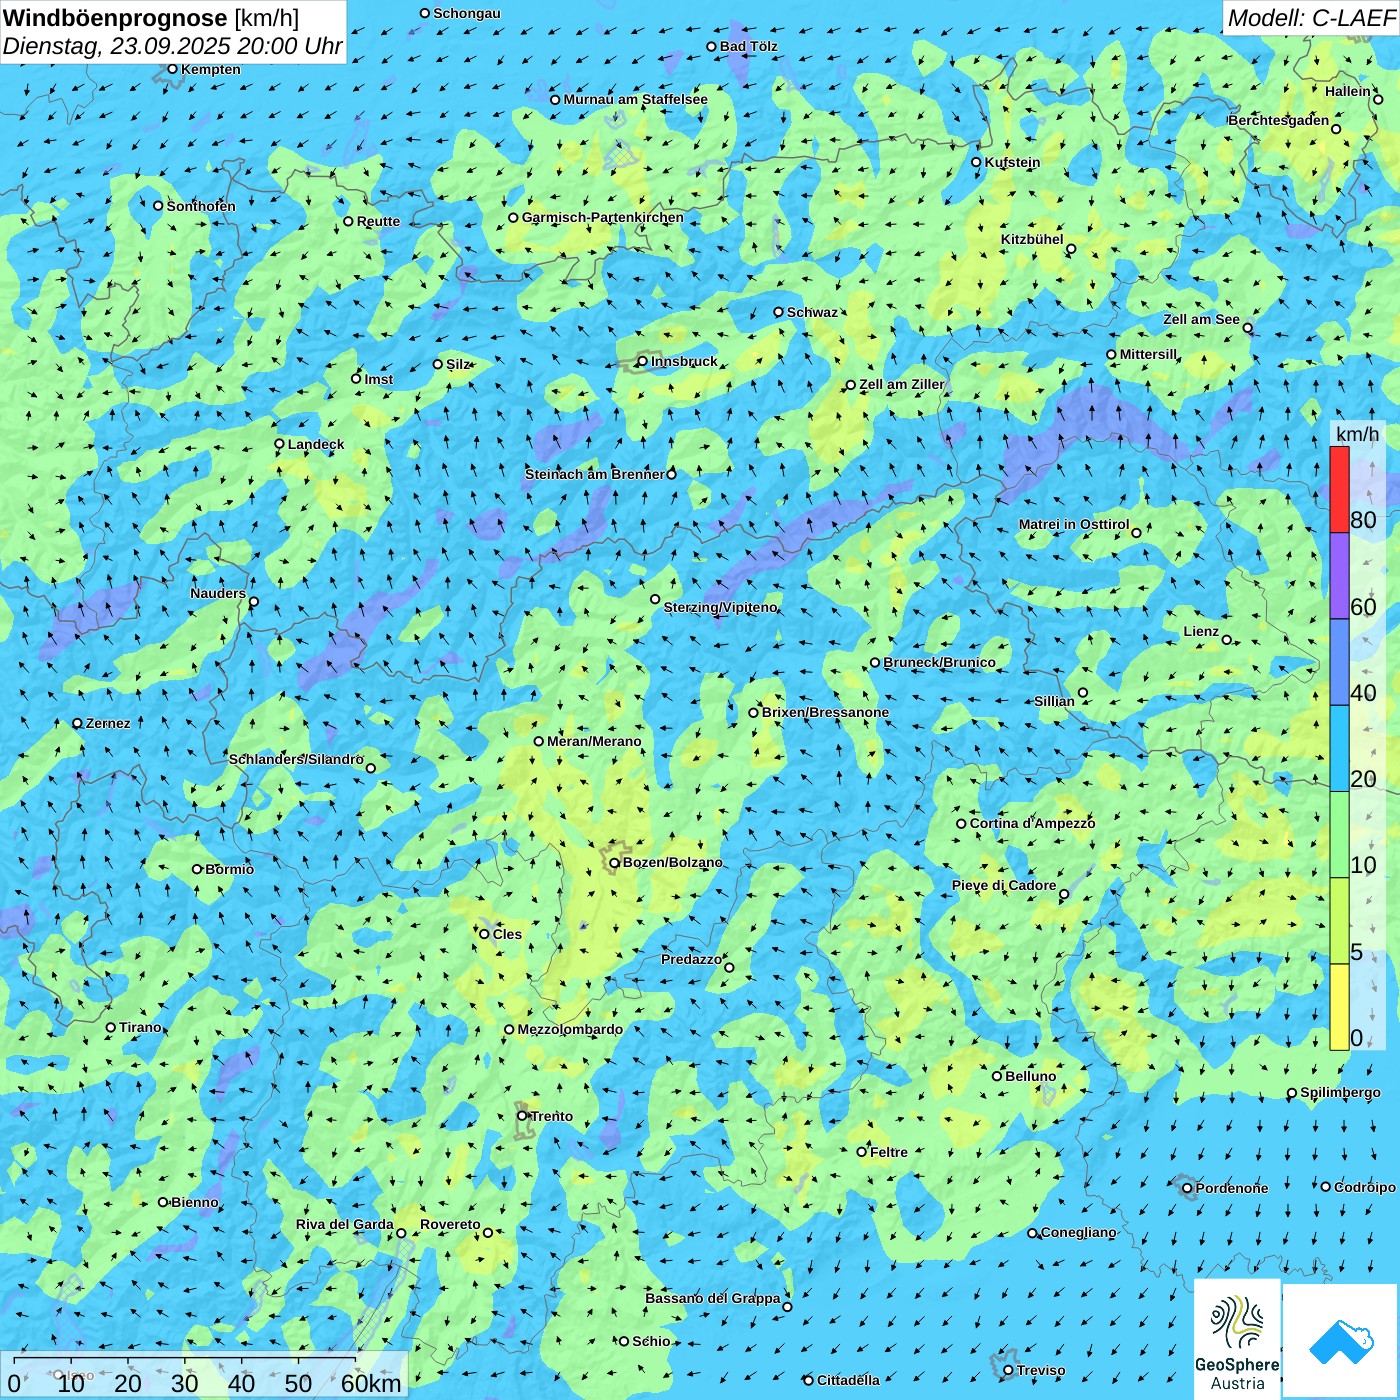This screenshot has width=1400, height=1400.
Task: Click the Berchtesgaden label
Action: point(1279,120)
